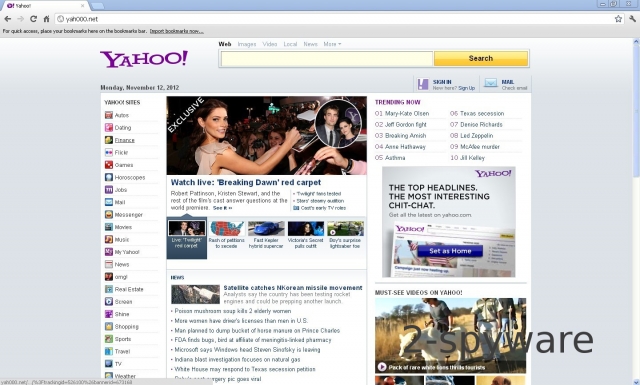Switch to the Images search tab
The height and width of the screenshot is (385, 640).
(x=247, y=44)
